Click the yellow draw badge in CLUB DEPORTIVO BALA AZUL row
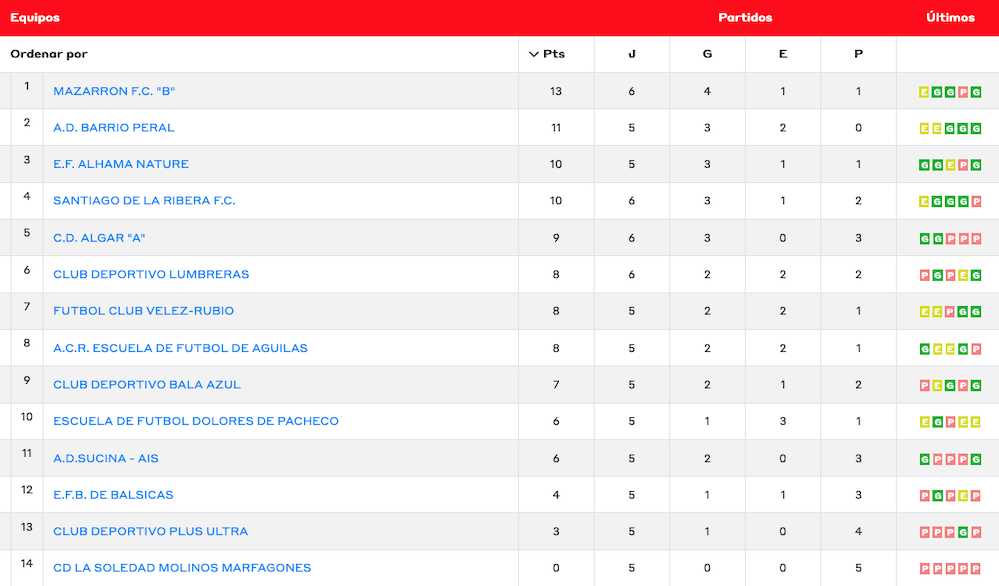 pos(937,386)
